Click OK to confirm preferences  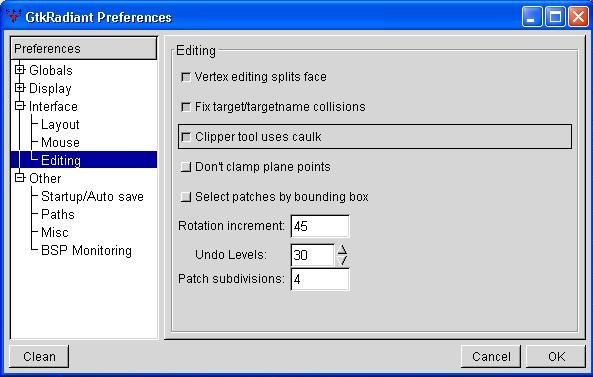(556, 356)
